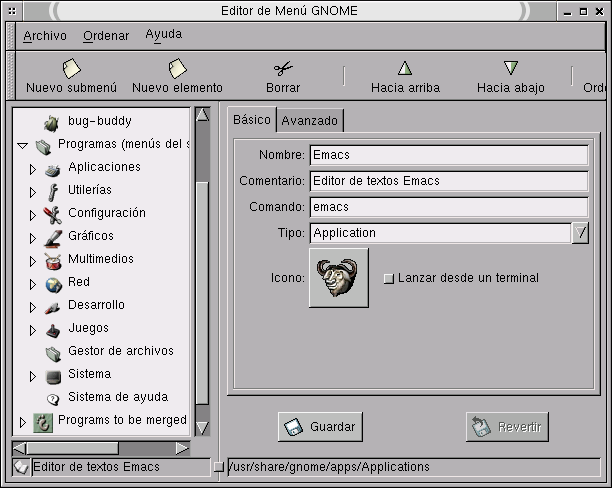The image size is (612, 488).
Task: Expand the Juegos submenu
Action: [33, 331]
